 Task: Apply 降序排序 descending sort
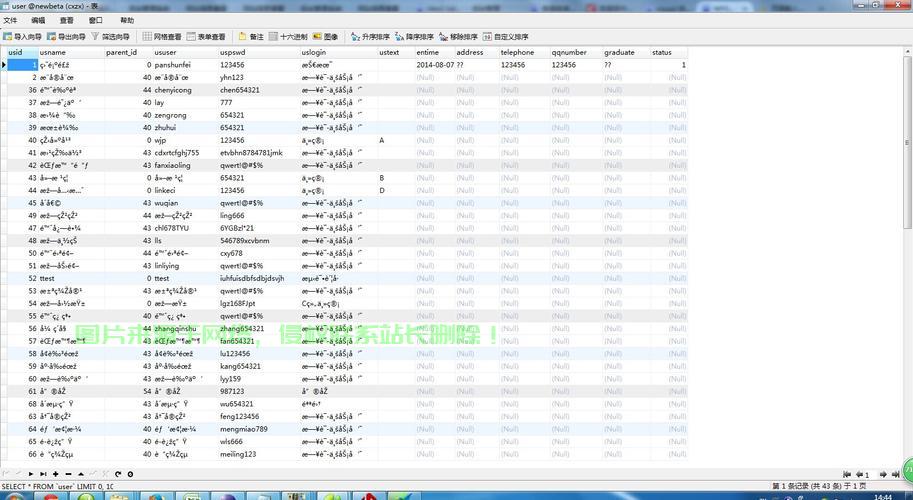pos(414,37)
